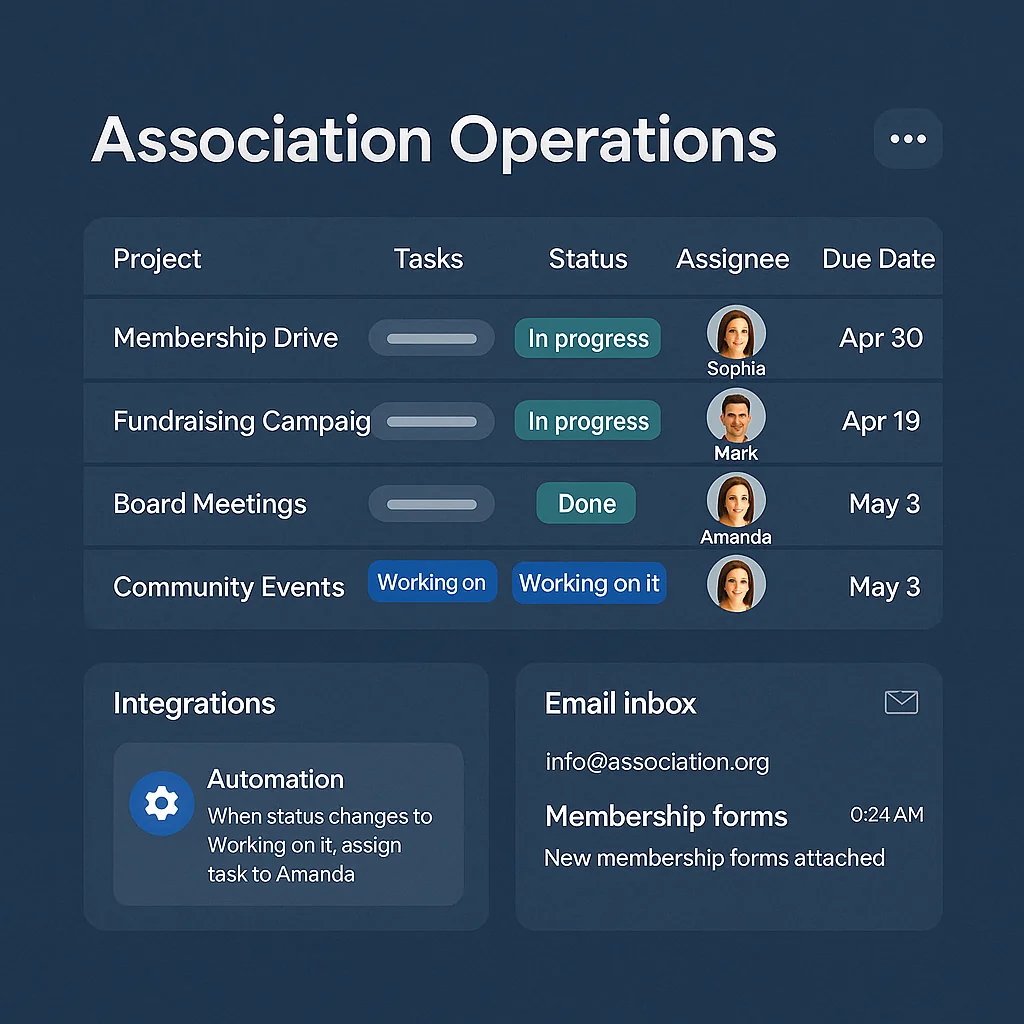This screenshot has height=1024, width=1024.
Task: Click the Automation gear icon
Action: point(161,803)
